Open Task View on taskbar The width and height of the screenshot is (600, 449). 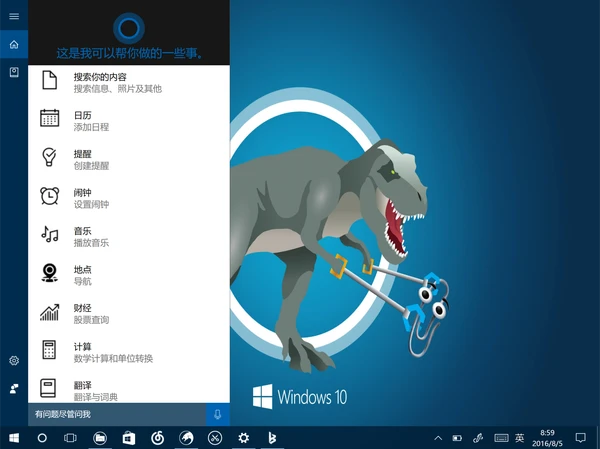(x=70, y=438)
